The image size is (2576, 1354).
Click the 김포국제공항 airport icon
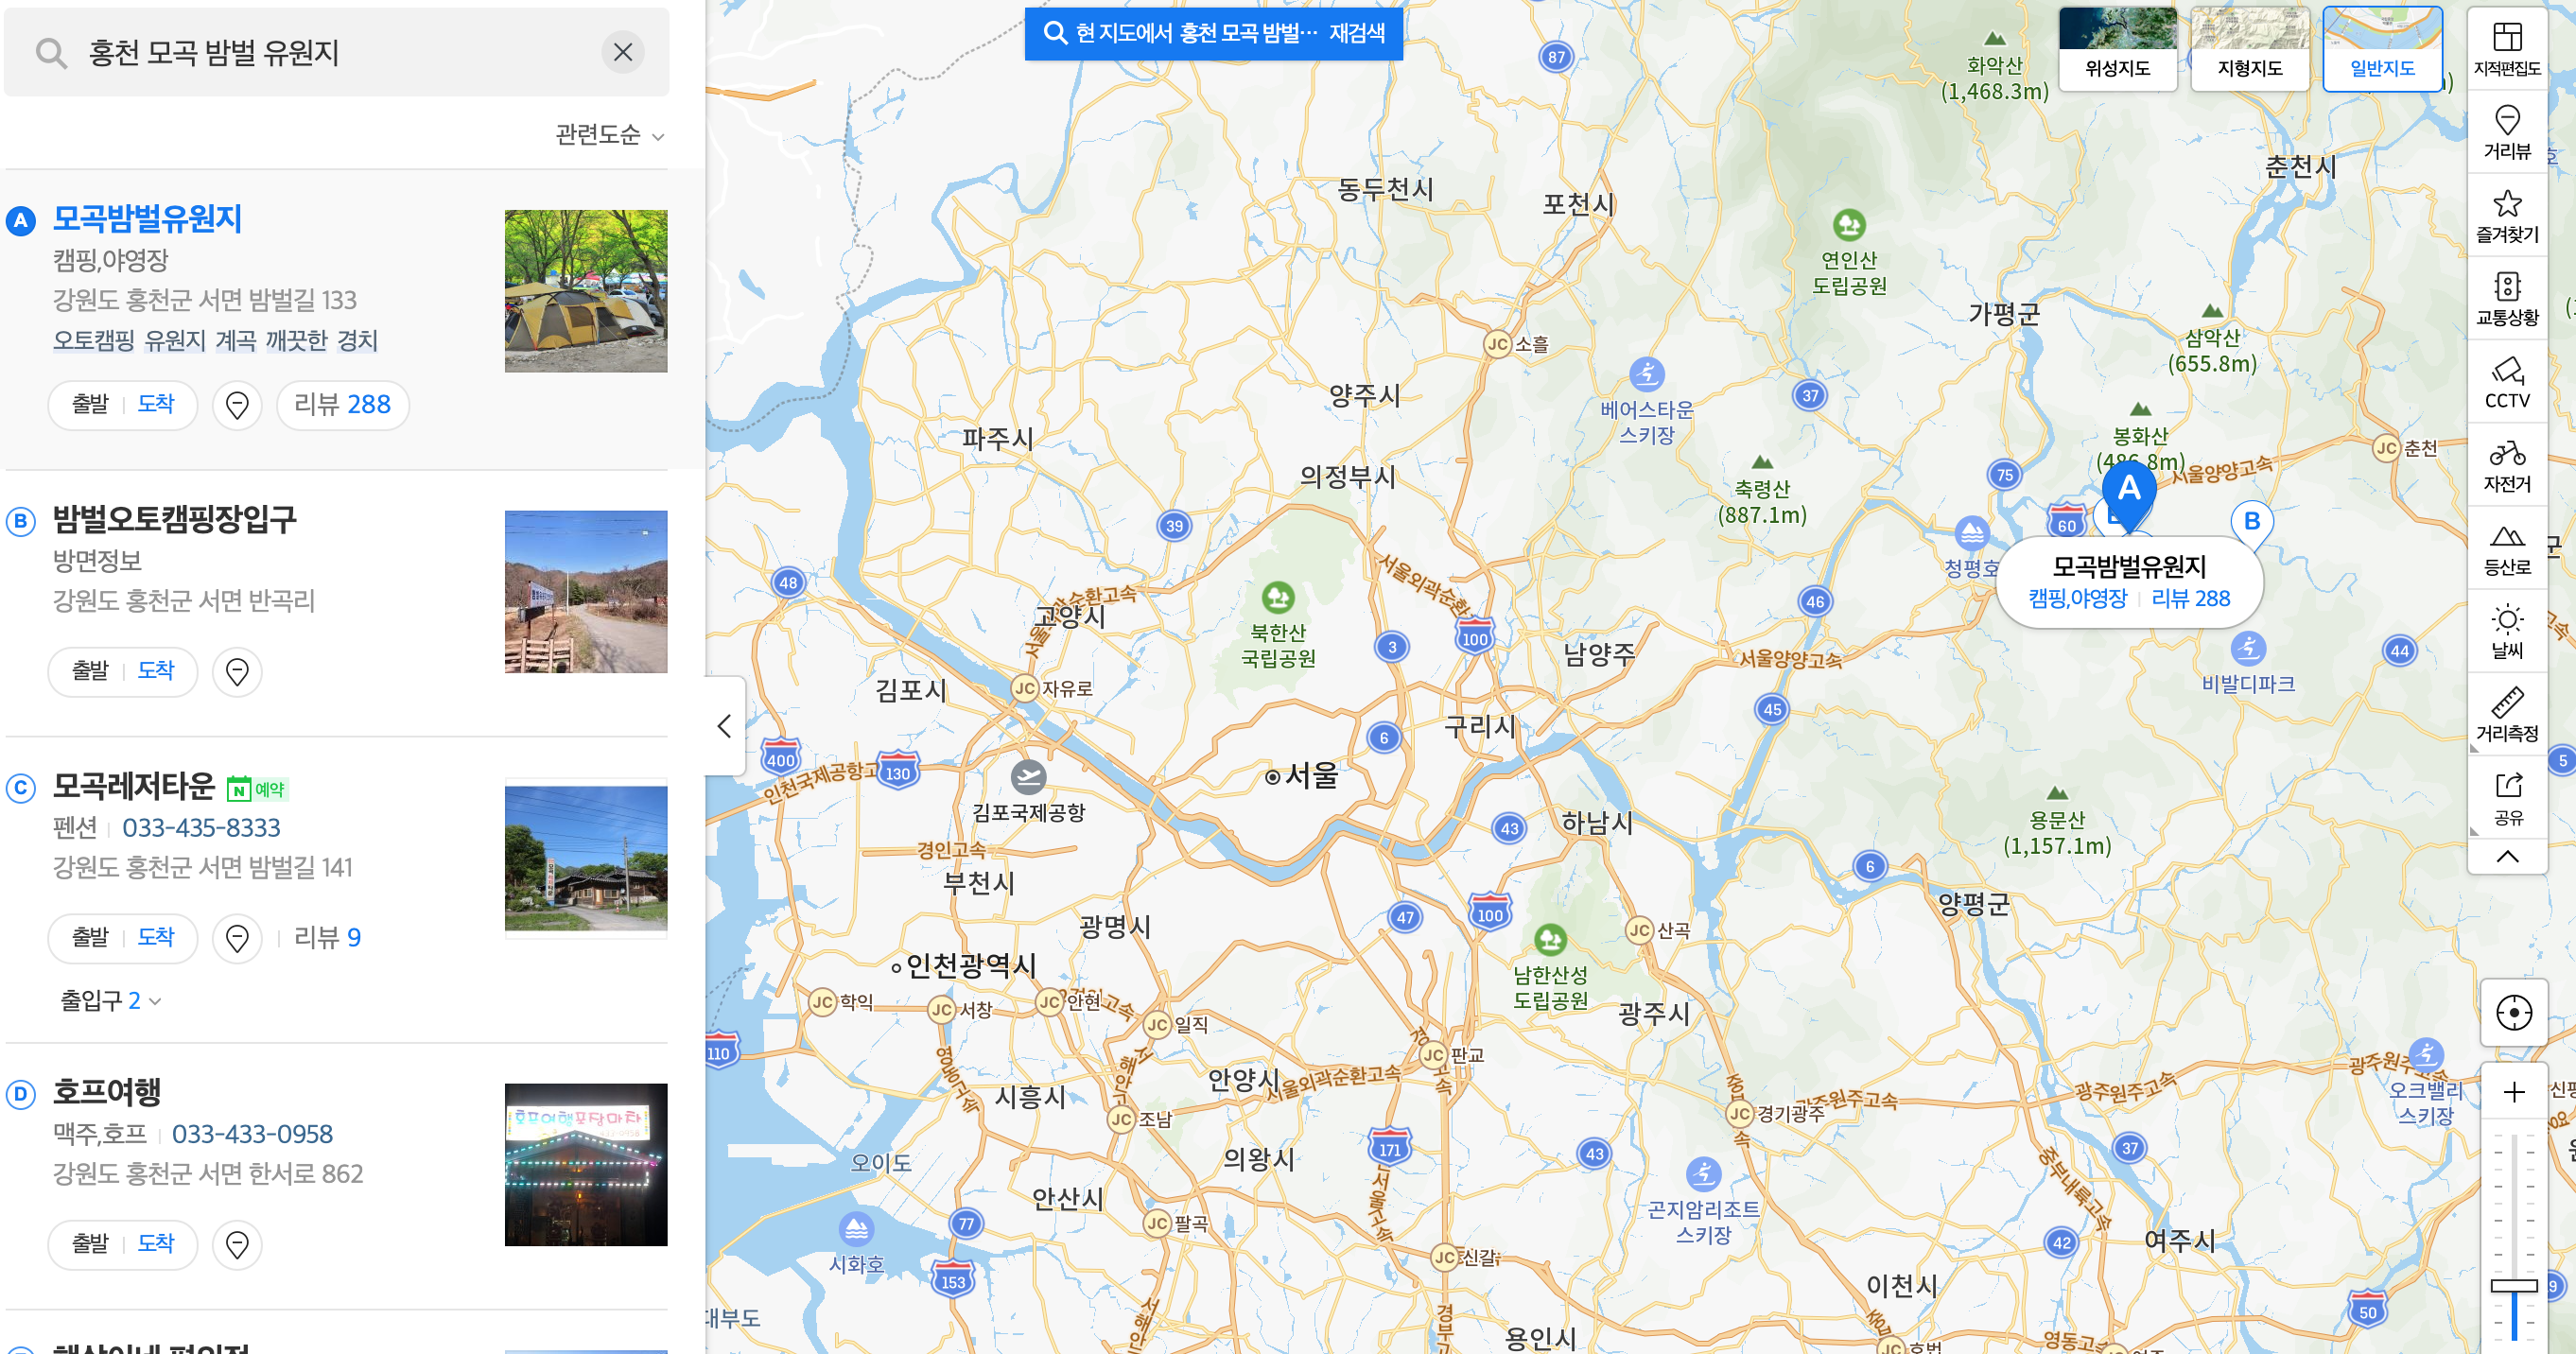pos(1028,777)
